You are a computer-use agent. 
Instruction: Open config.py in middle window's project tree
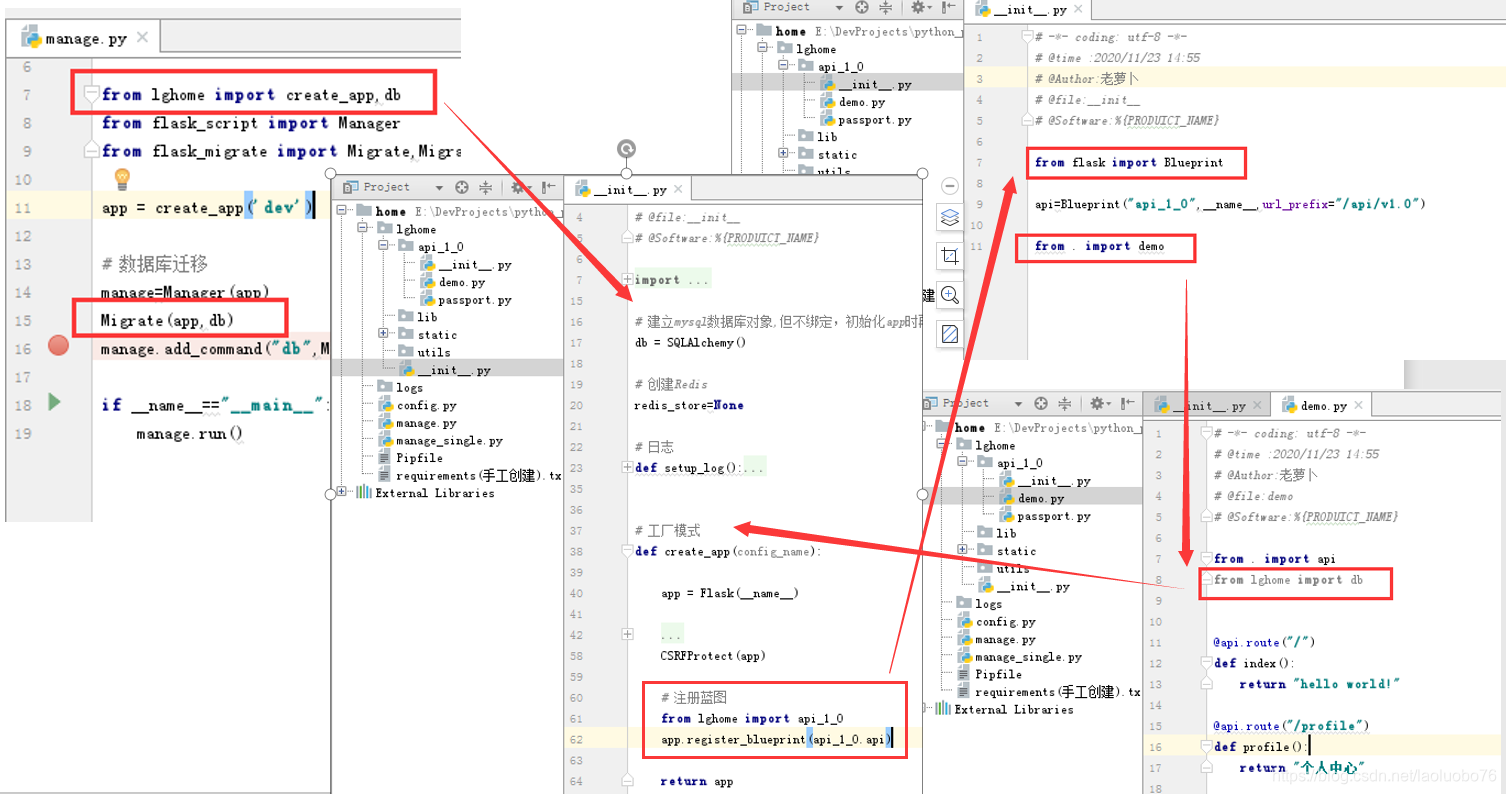(418, 405)
